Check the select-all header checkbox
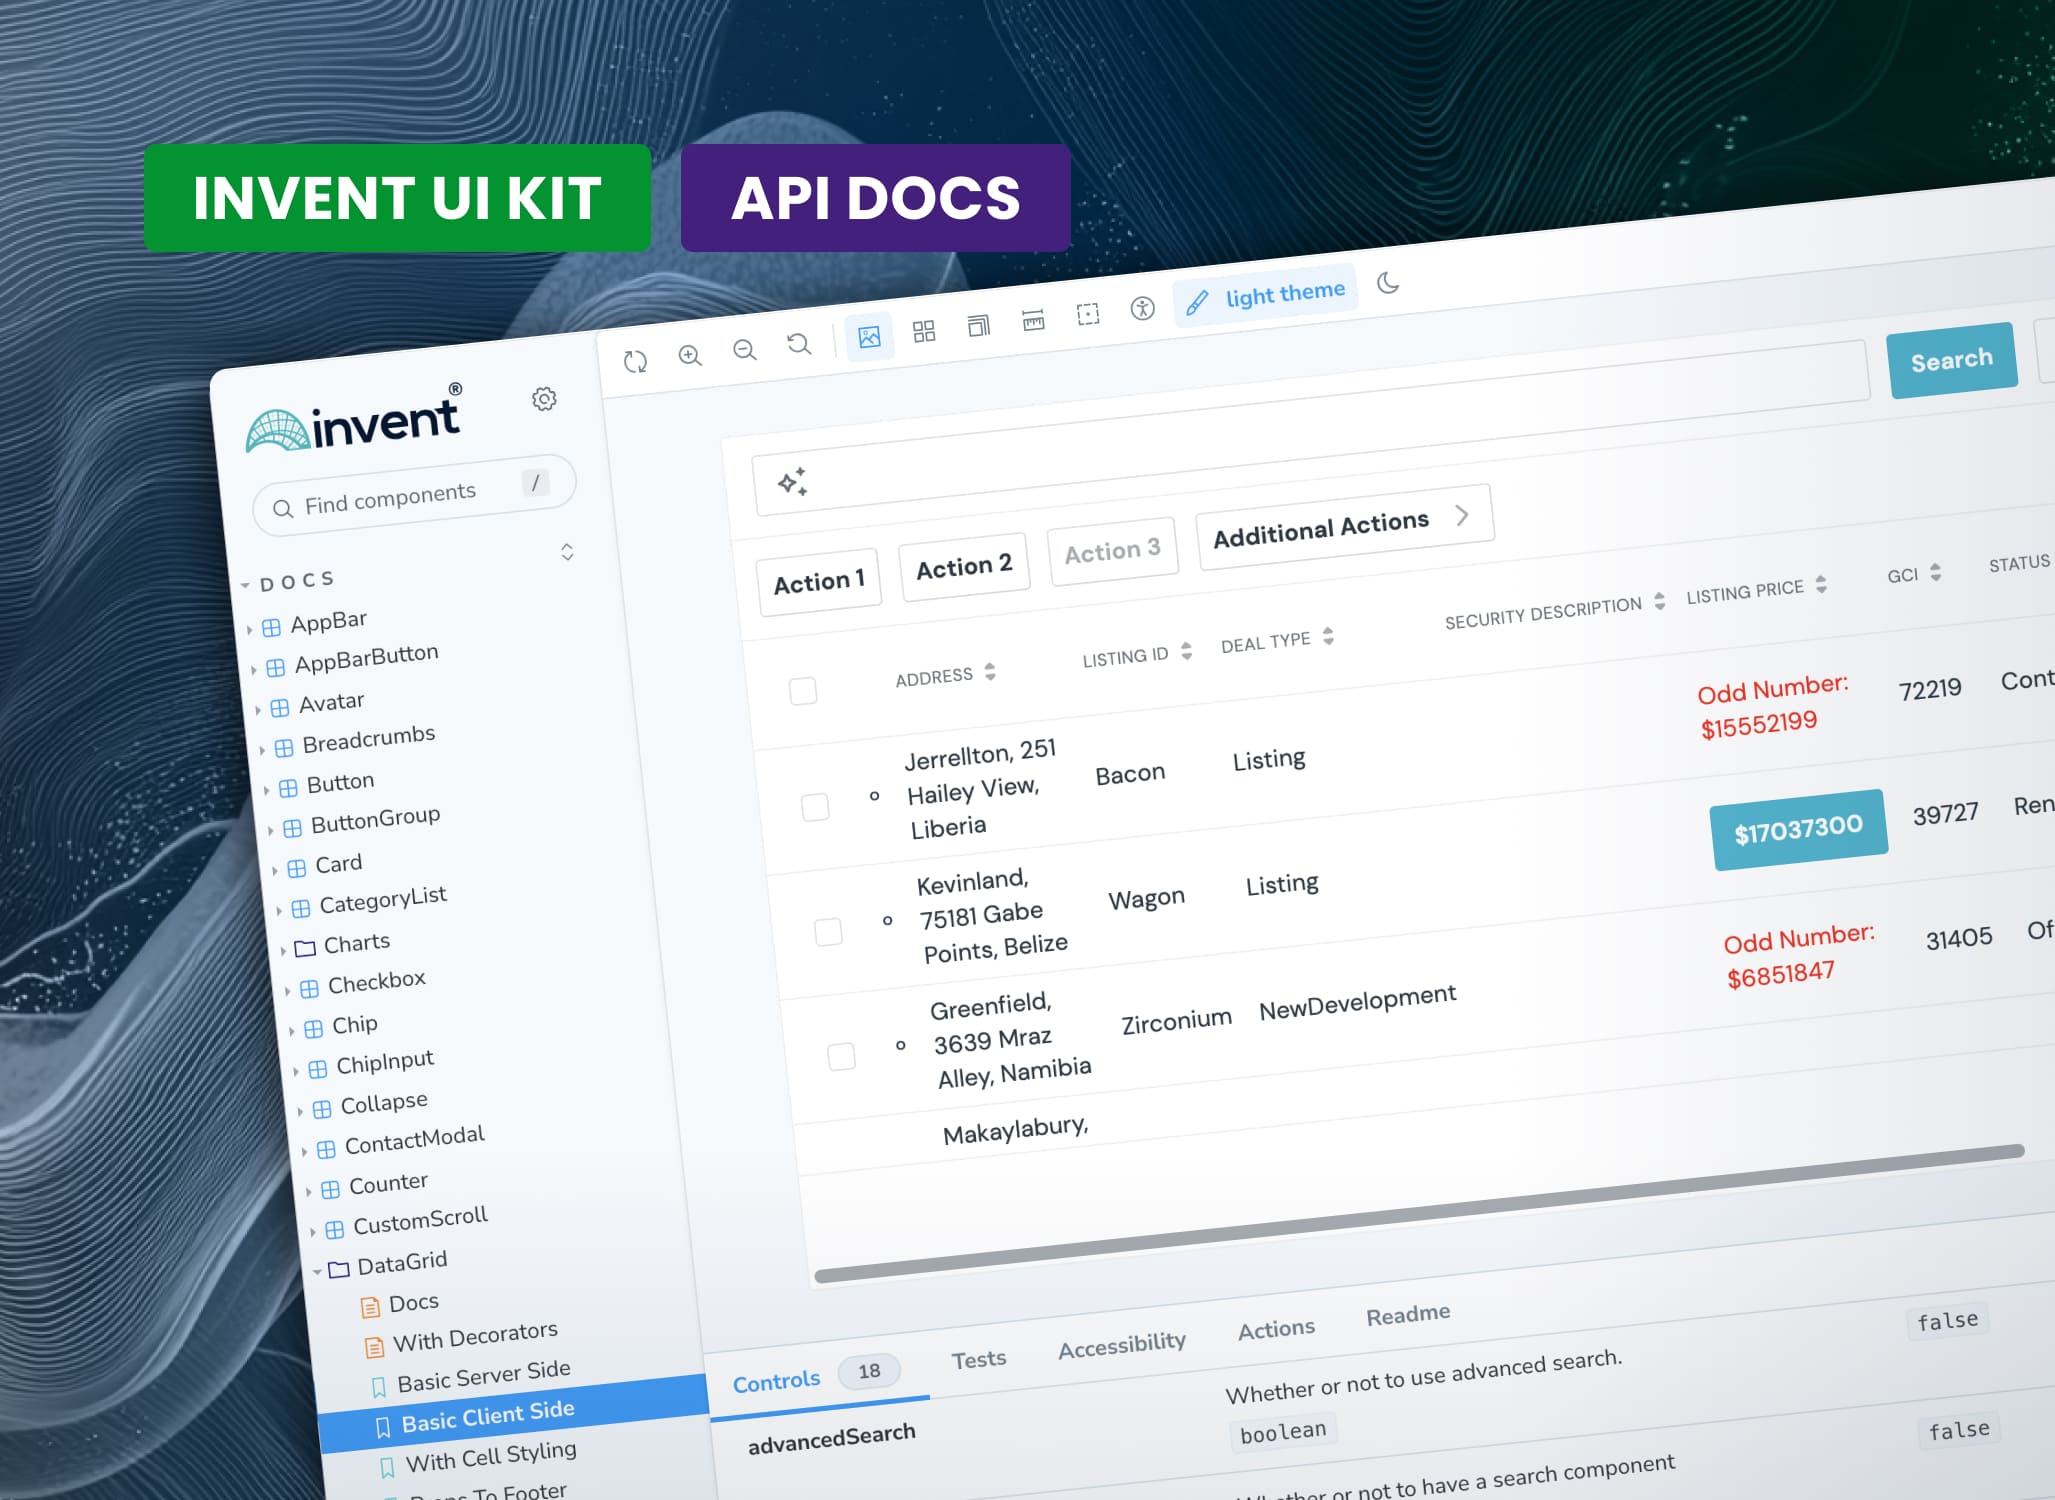This screenshot has width=2055, height=1500. pyautogui.click(x=803, y=691)
